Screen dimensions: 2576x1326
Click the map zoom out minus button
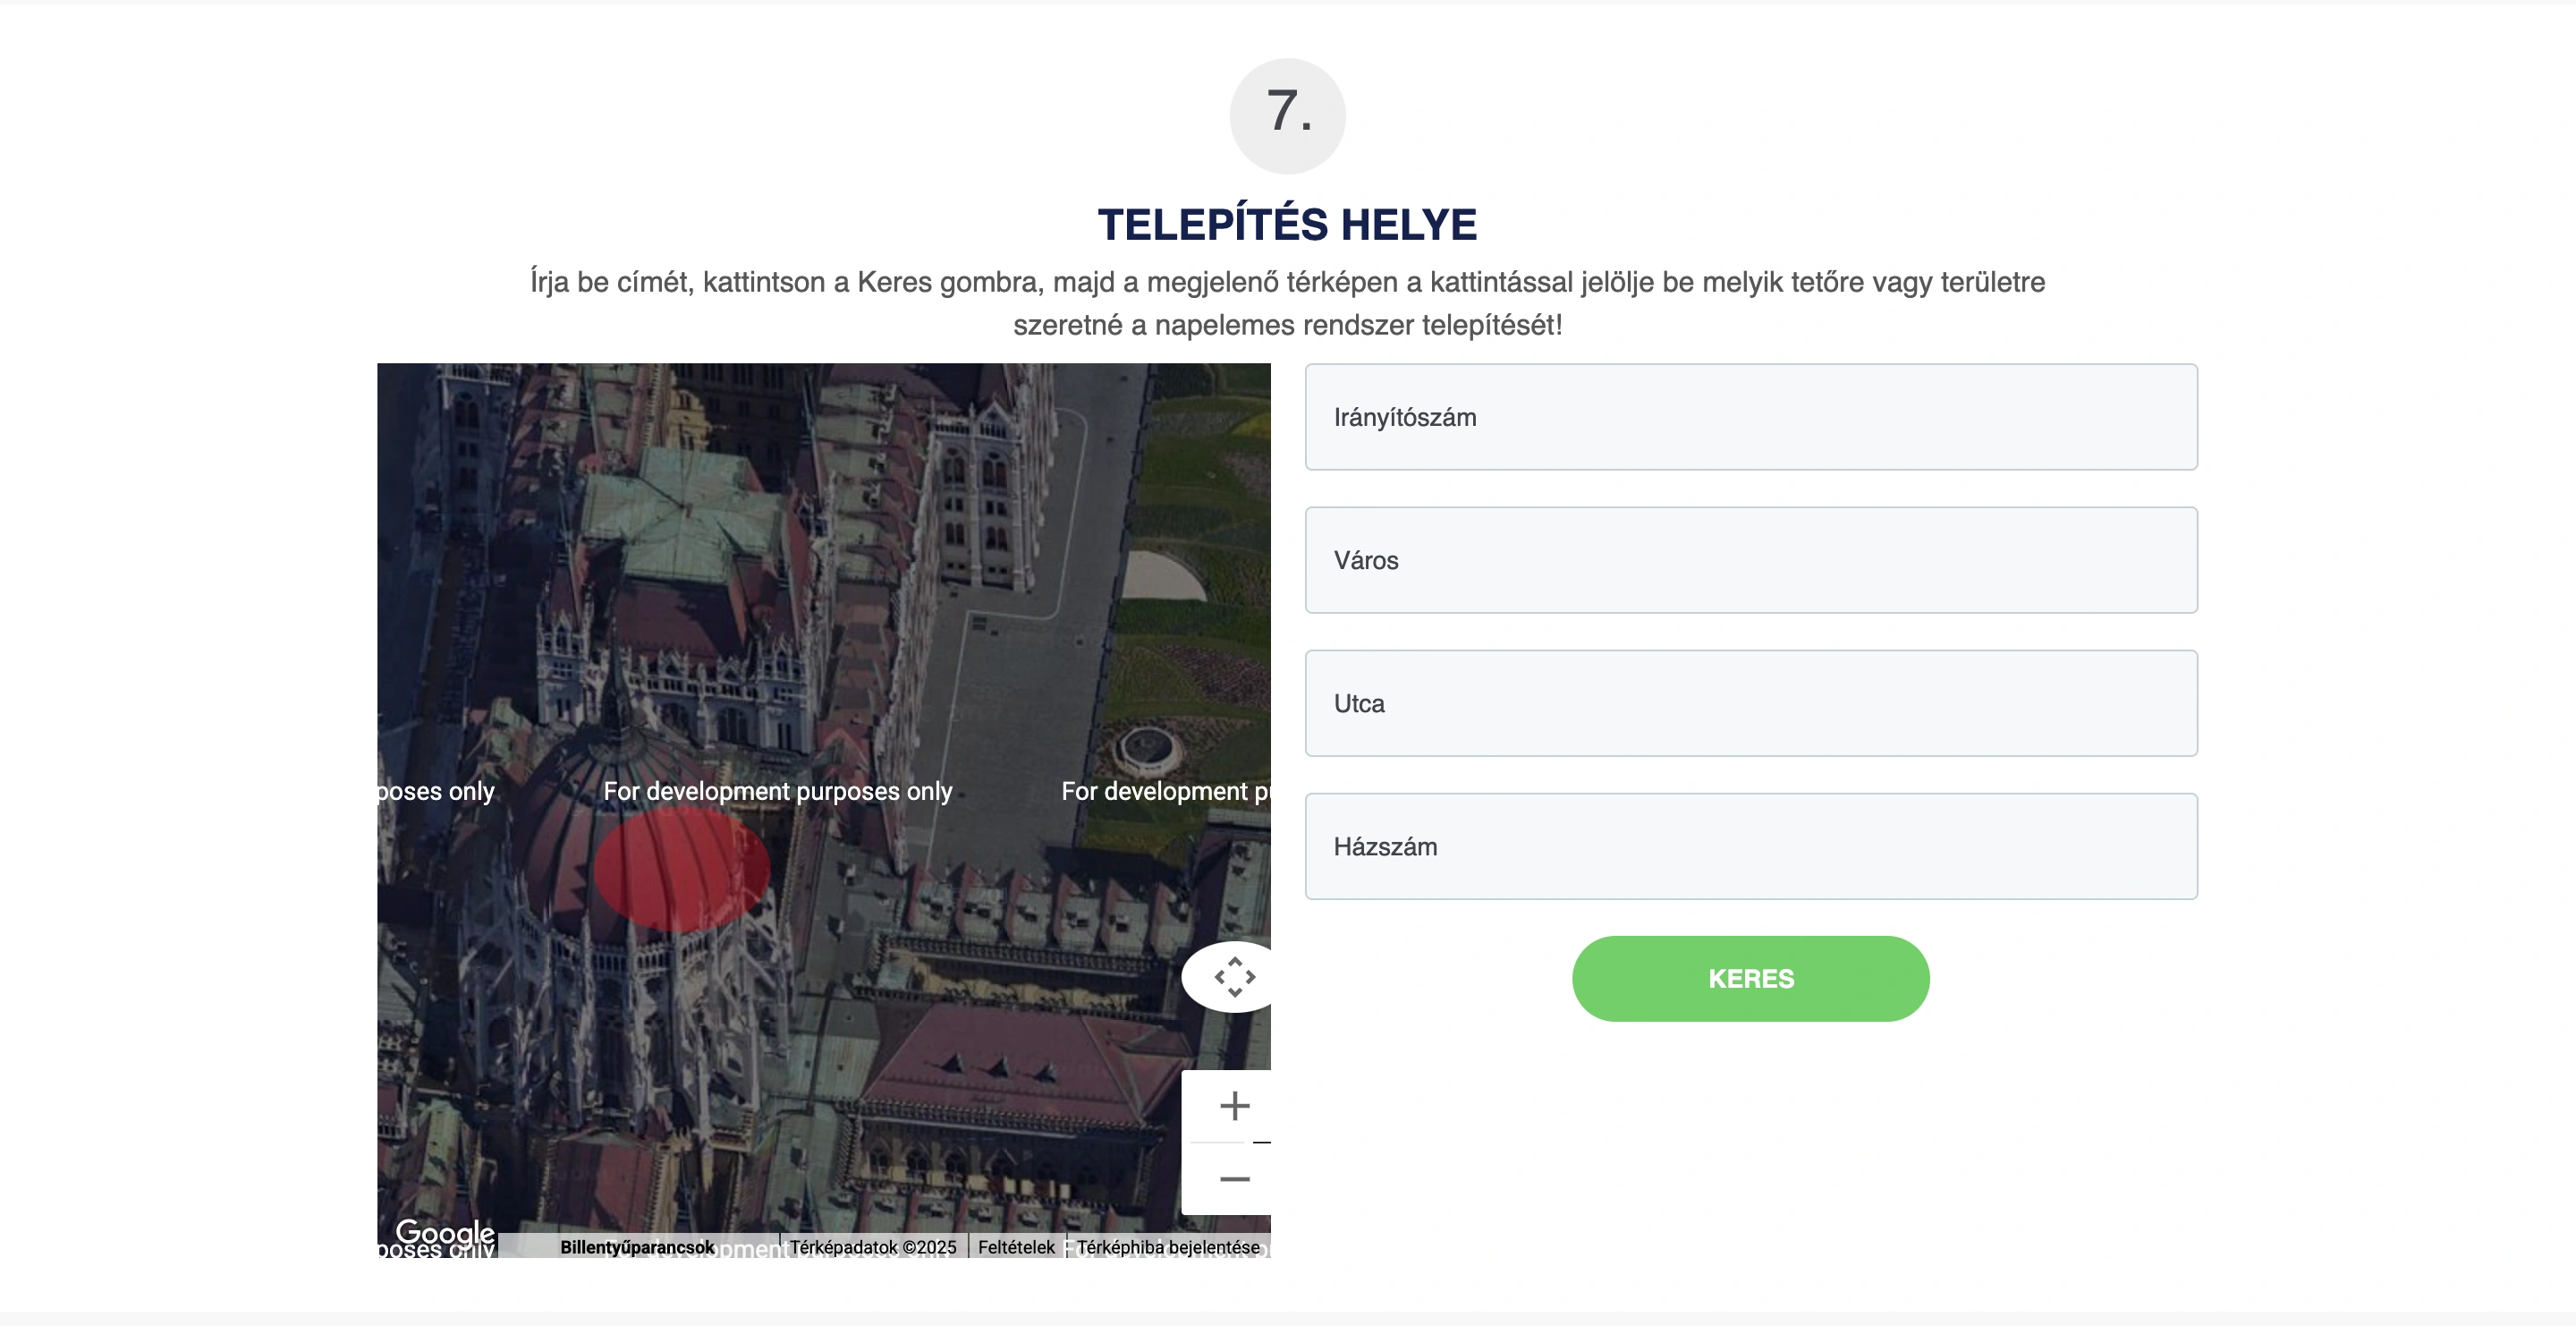tap(1234, 1179)
